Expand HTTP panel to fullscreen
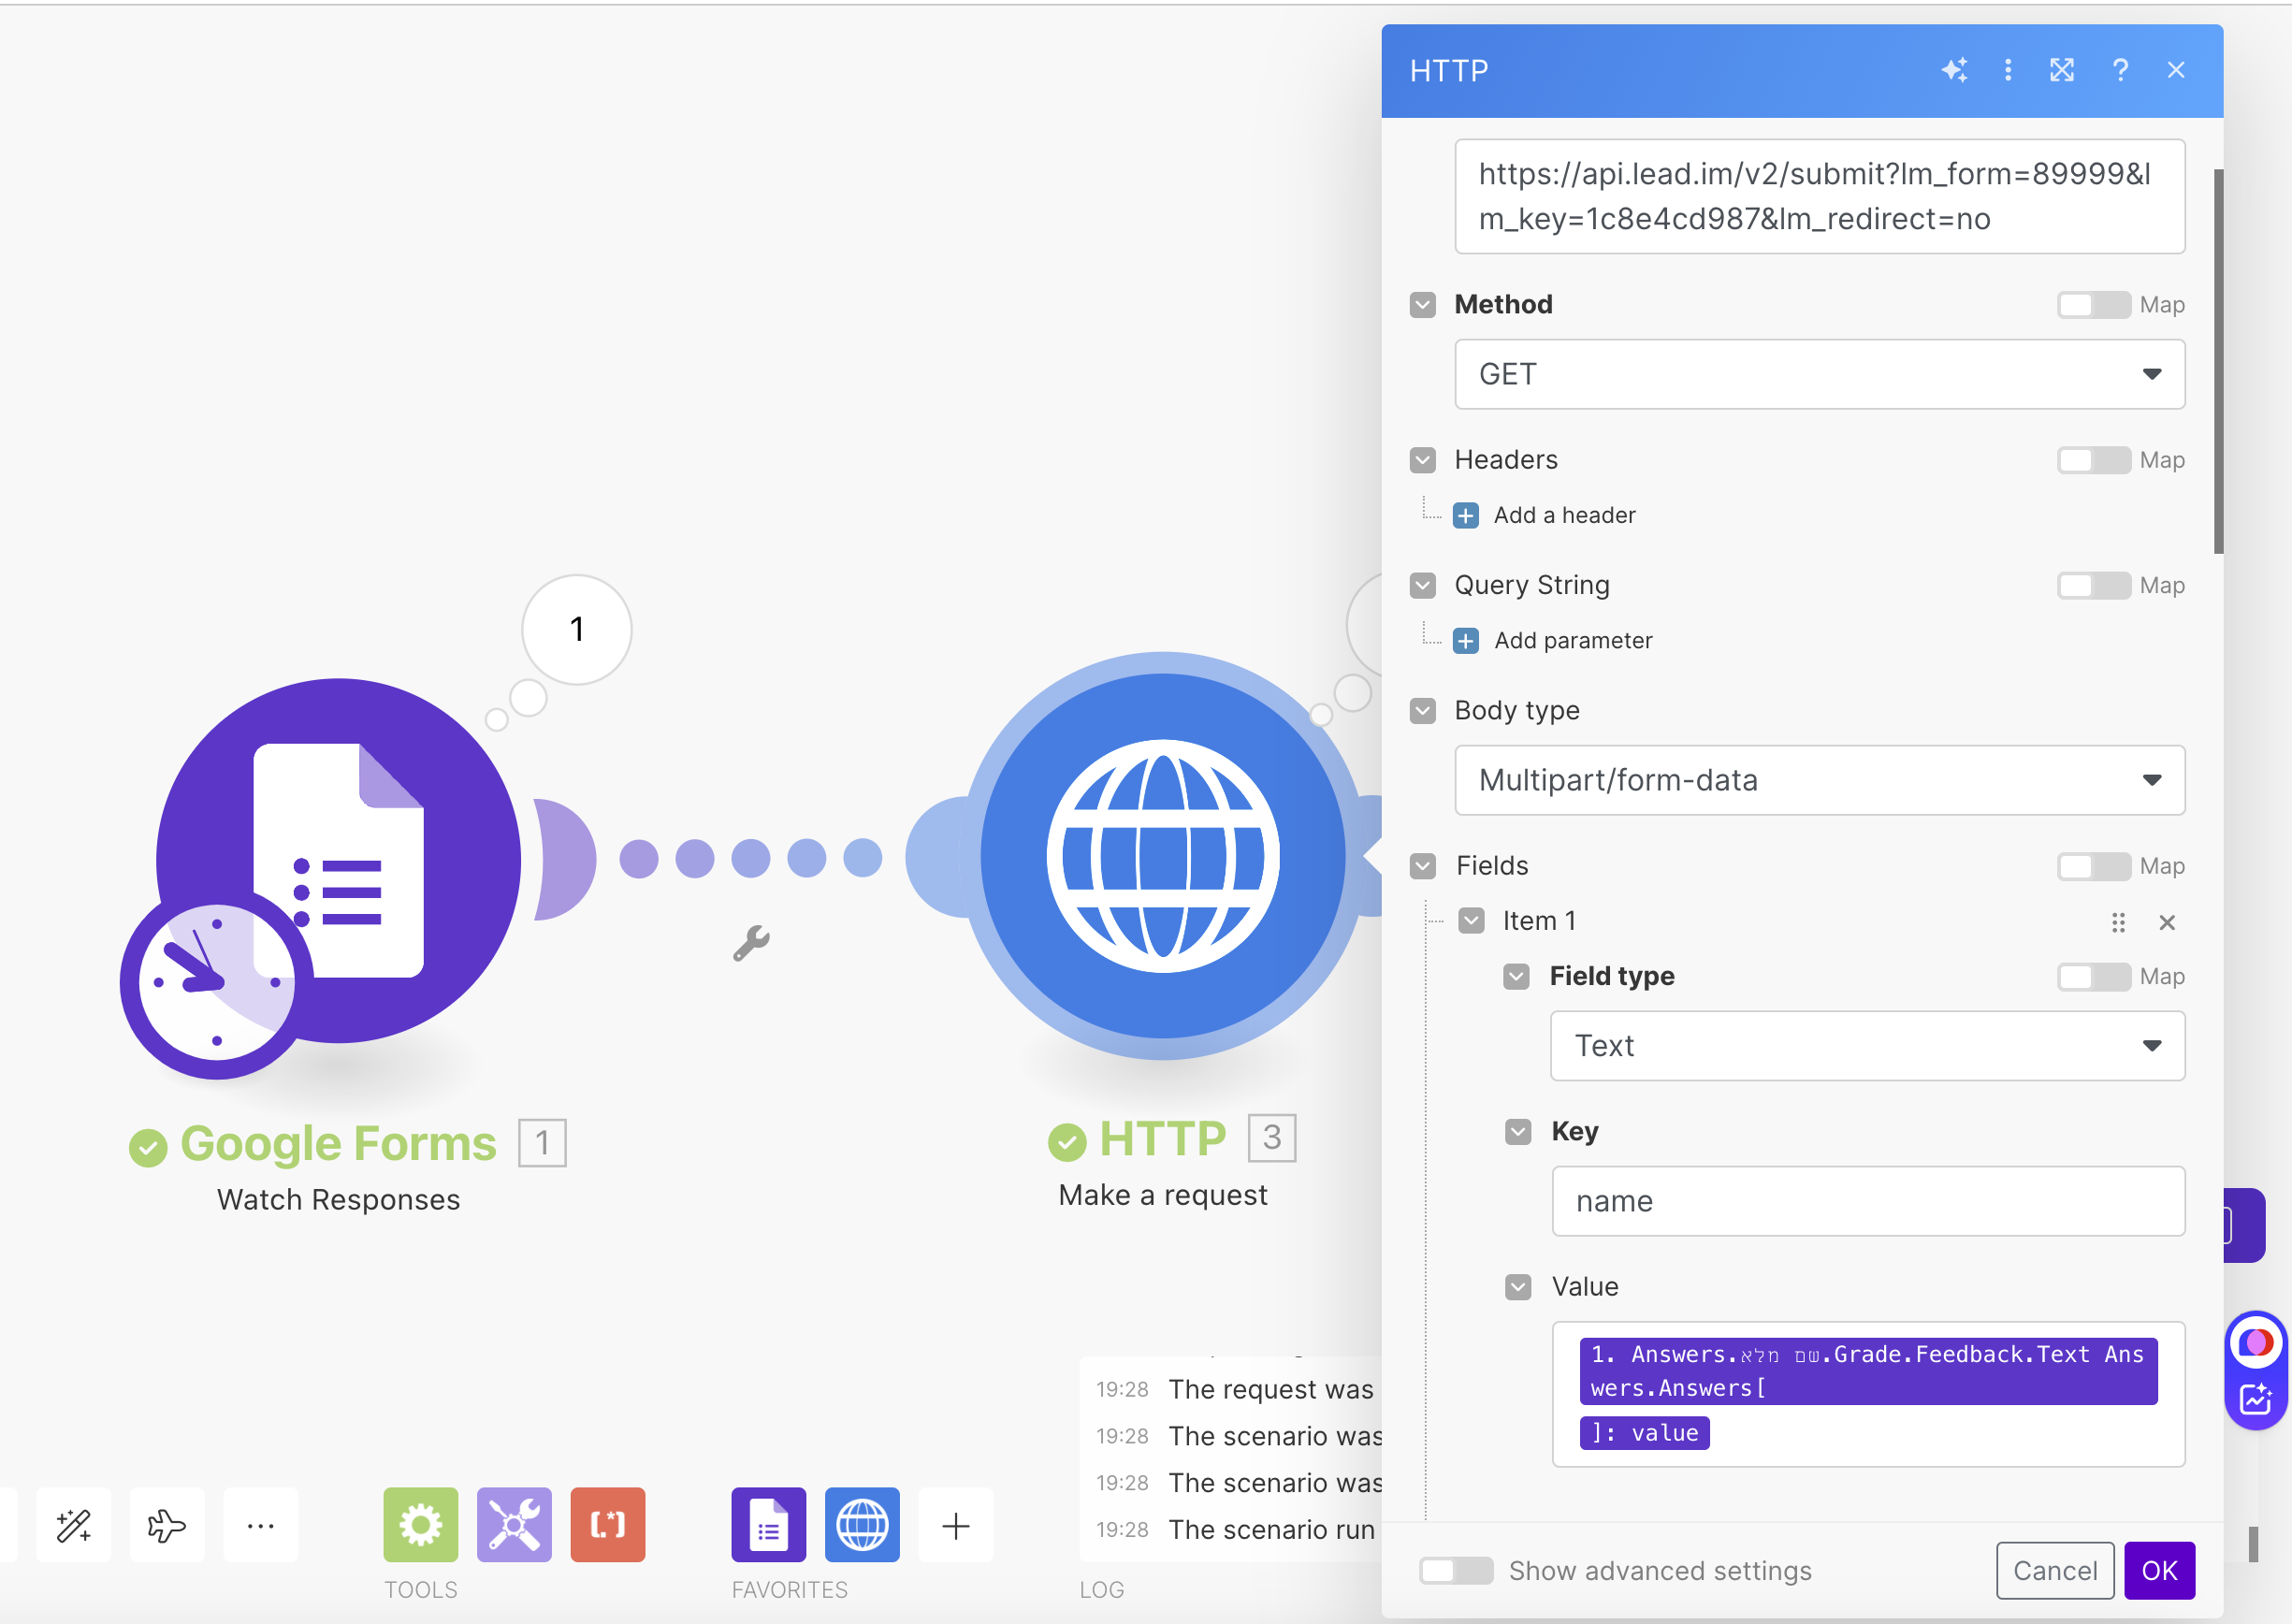2292x1624 pixels. click(x=2061, y=70)
